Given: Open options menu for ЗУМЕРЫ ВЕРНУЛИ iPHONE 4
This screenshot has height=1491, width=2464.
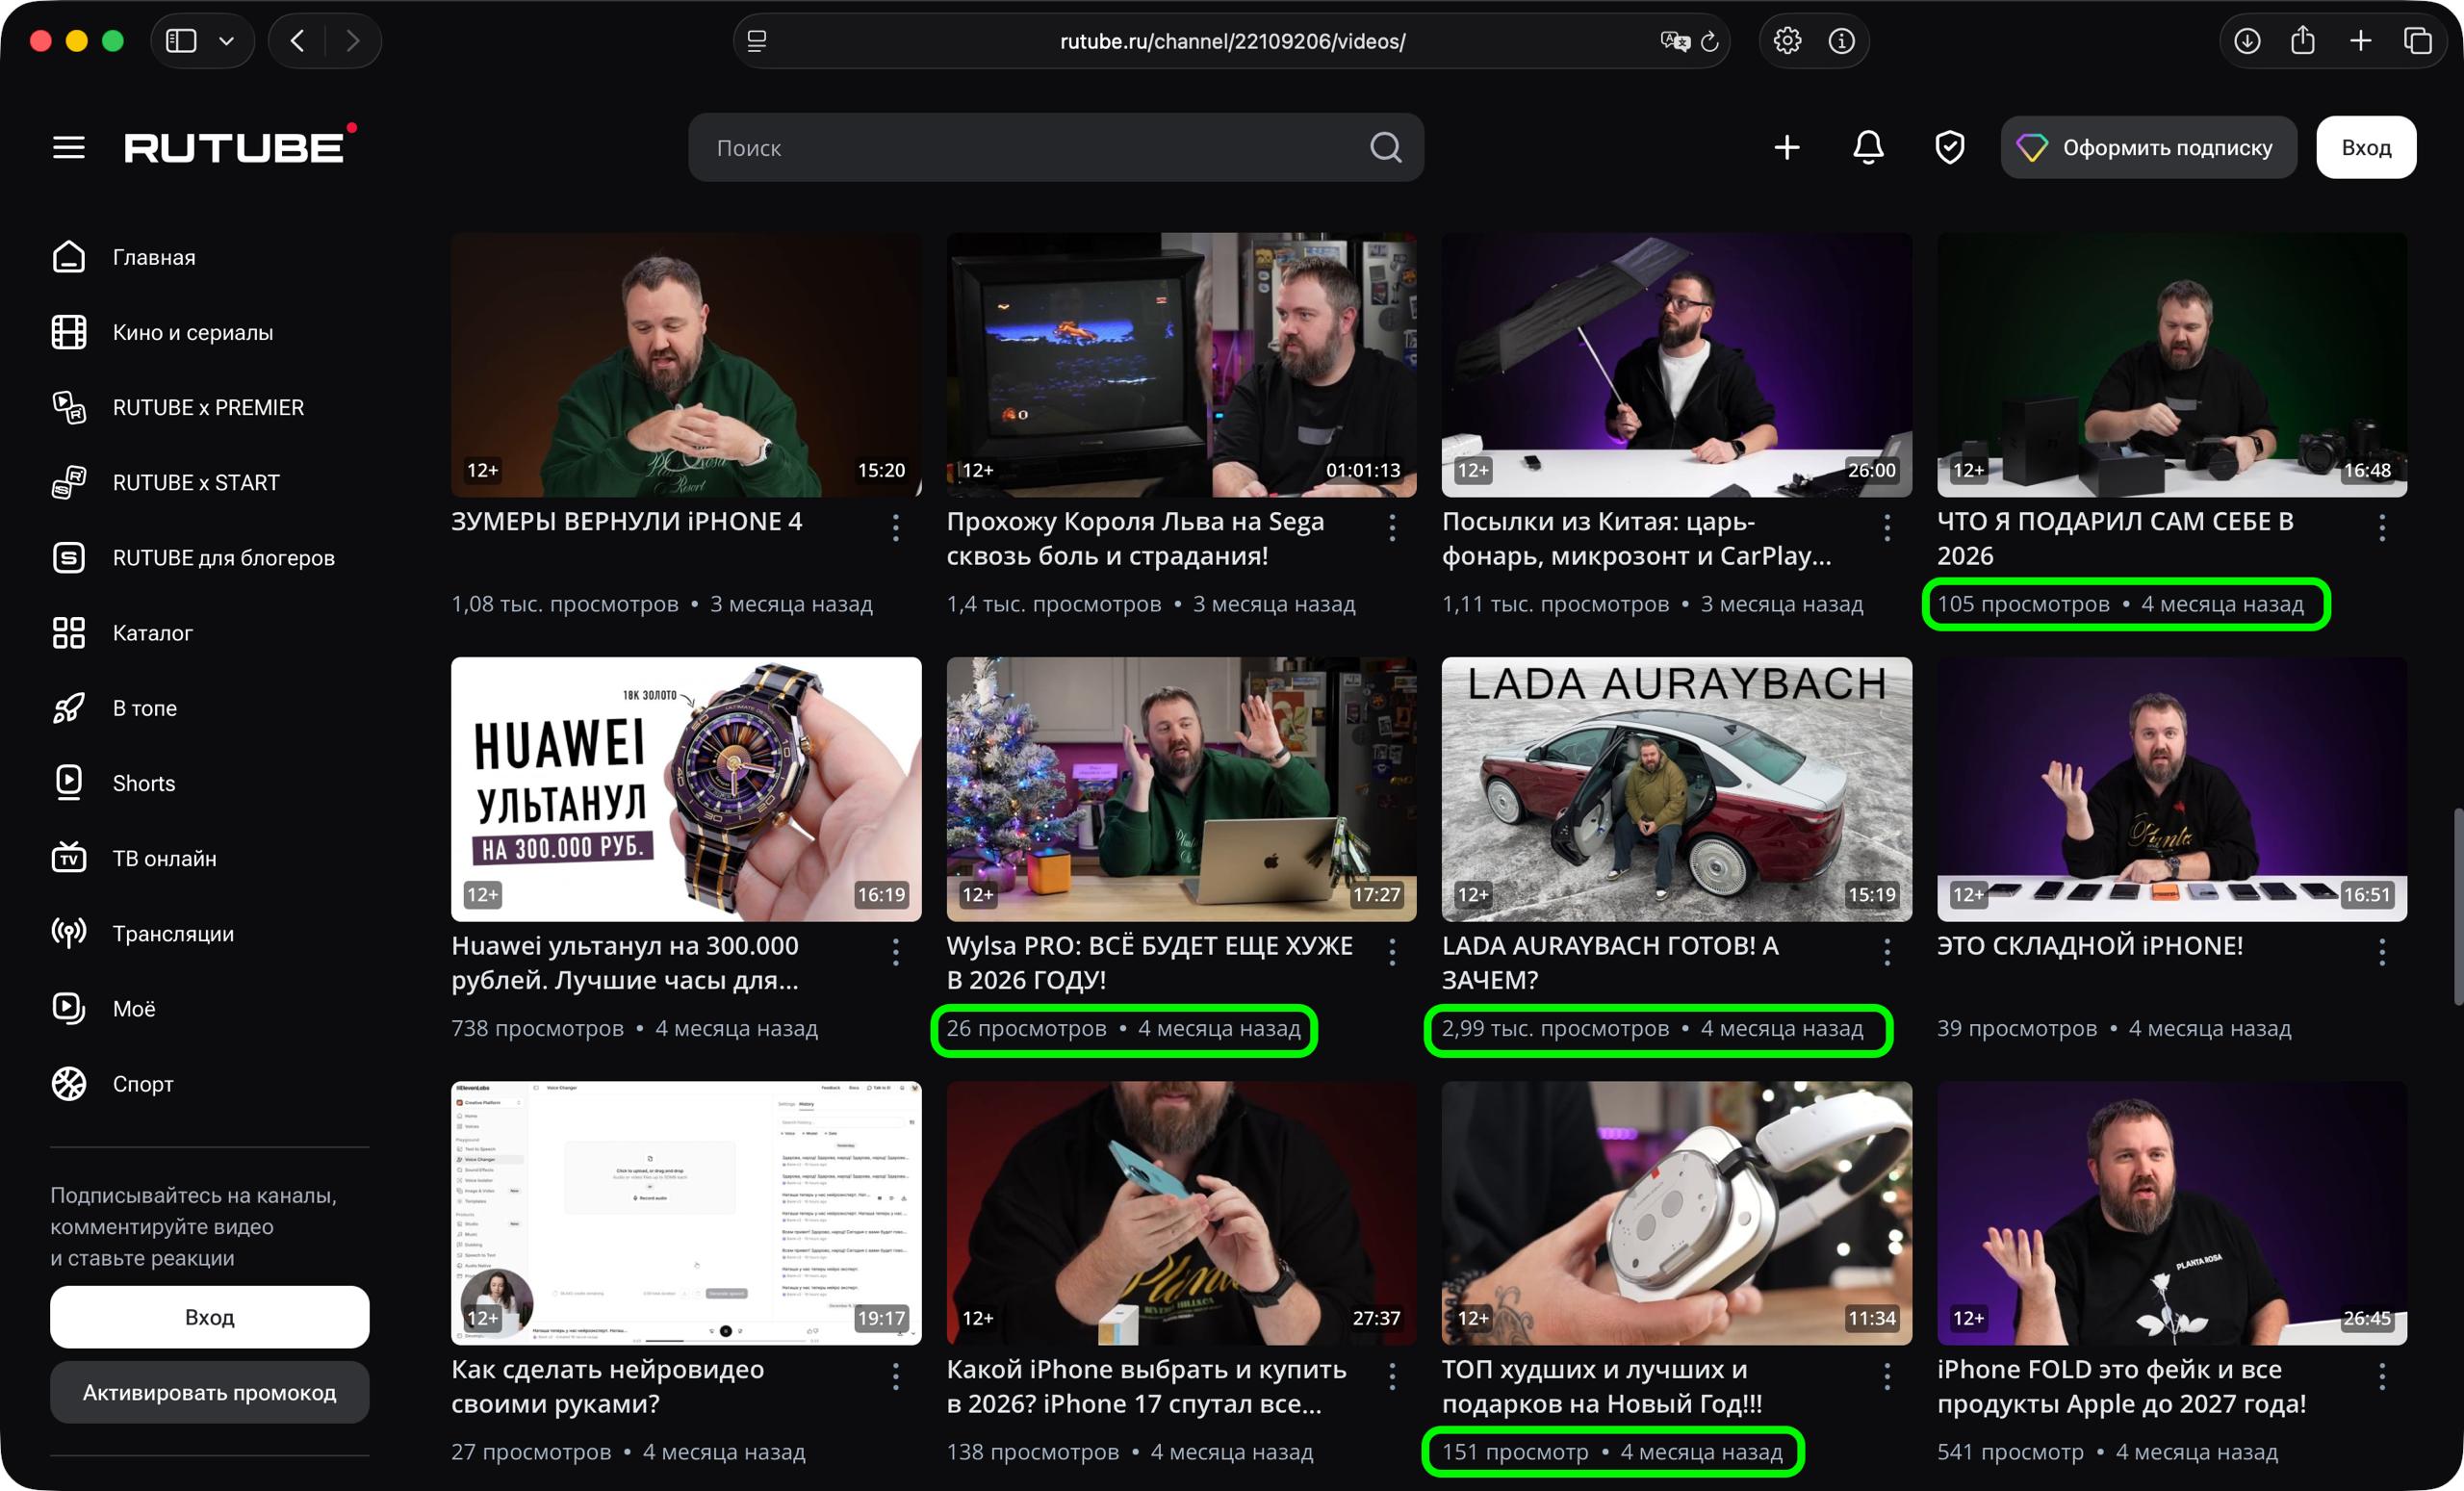Looking at the screenshot, I should (895, 527).
